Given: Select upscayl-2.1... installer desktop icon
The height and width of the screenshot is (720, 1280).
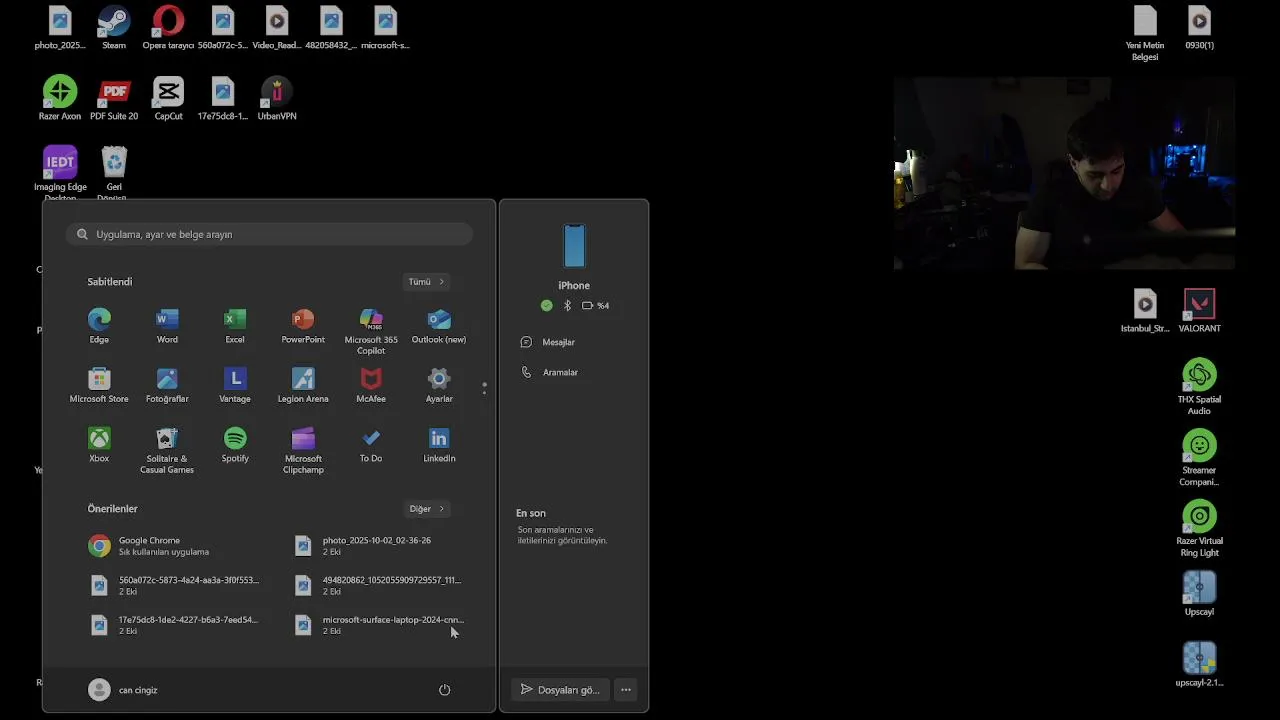Looking at the screenshot, I should [x=1199, y=664].
